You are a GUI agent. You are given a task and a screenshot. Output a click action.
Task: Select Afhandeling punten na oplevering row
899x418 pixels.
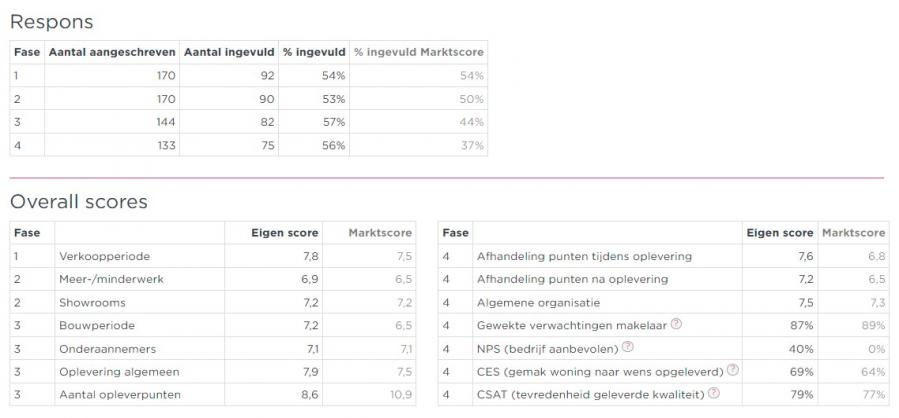663,279
